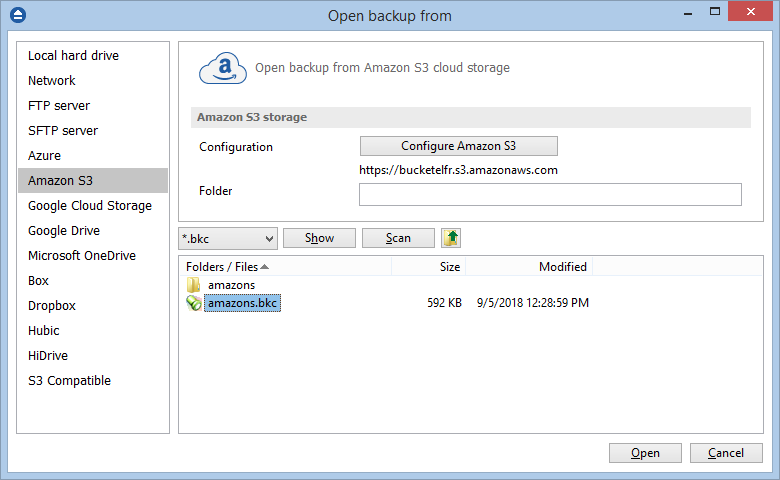Click the Show button

tap(319, 238)
